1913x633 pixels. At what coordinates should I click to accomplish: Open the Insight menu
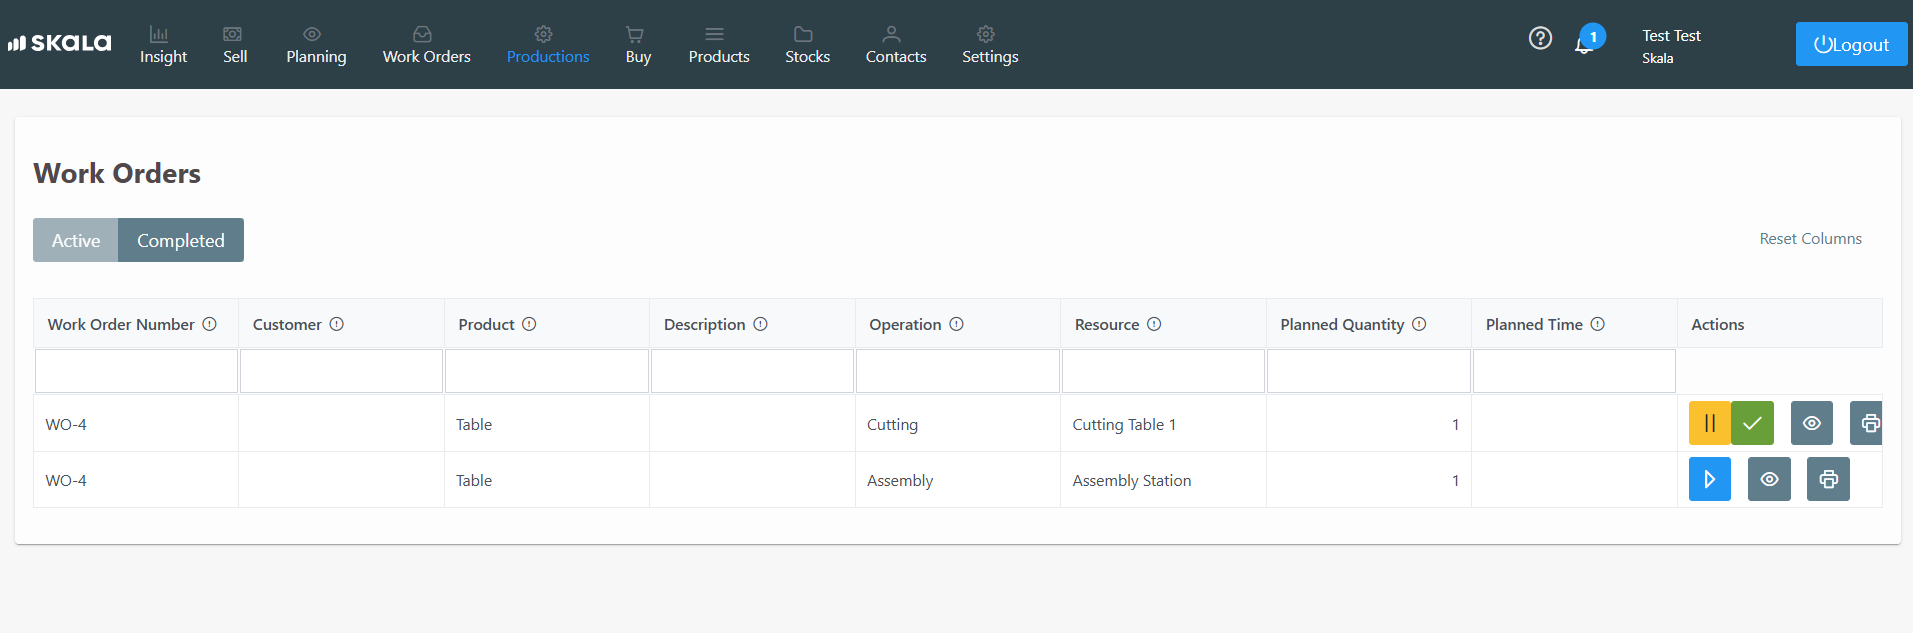pos(163,45)
